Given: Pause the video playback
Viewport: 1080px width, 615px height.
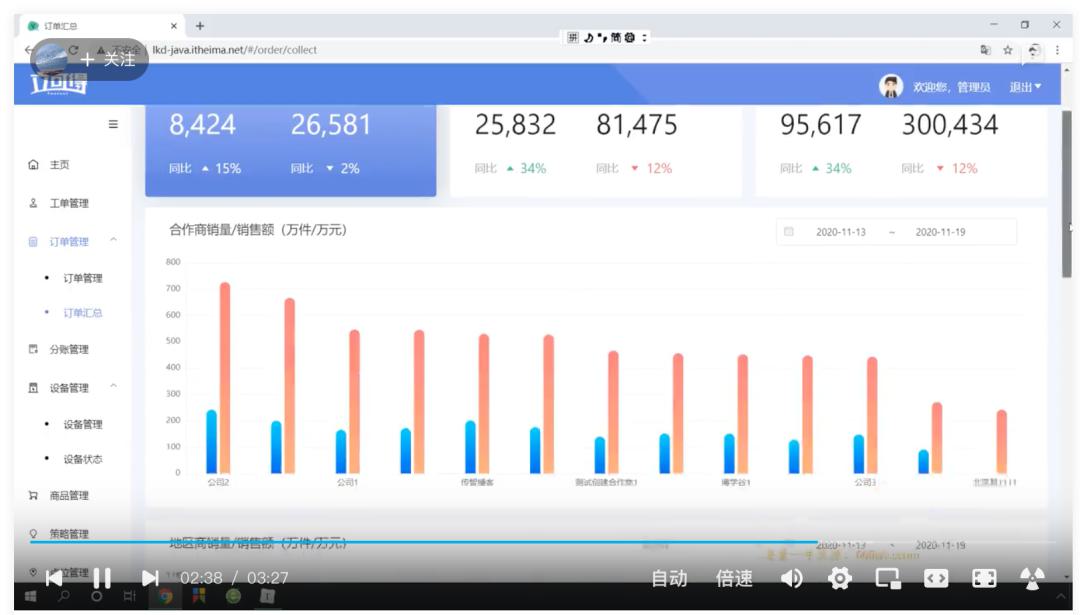Looking at the screenshot, I should tap(102, 578).
